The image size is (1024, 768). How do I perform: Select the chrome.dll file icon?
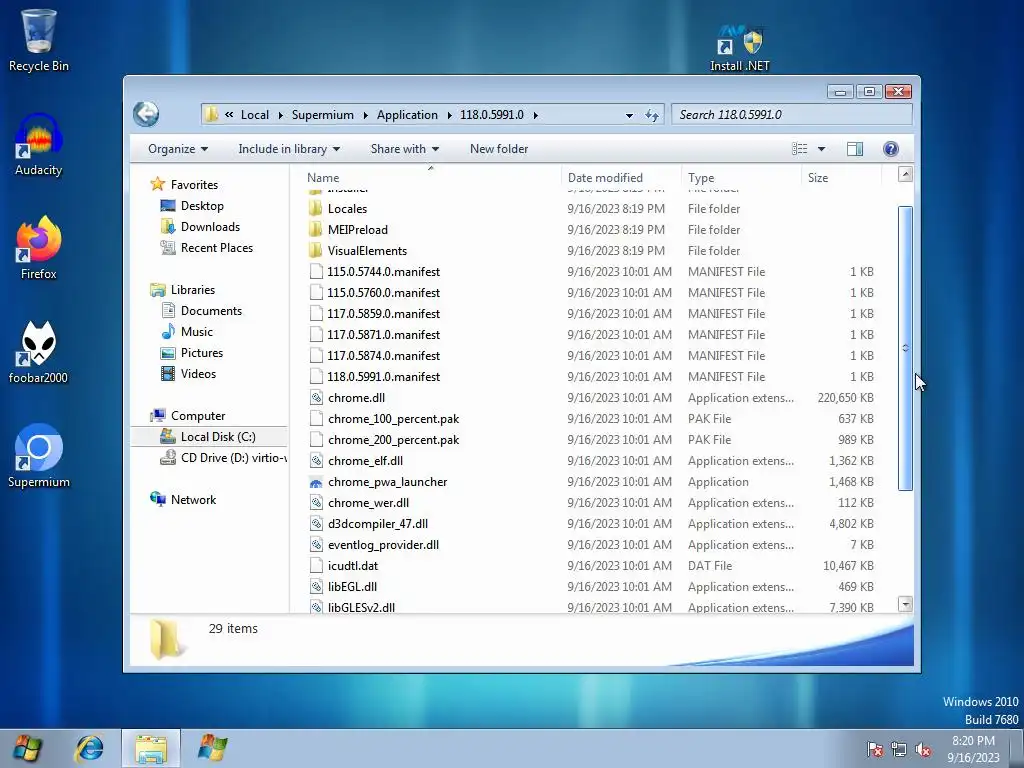click(x=316, y=398)
